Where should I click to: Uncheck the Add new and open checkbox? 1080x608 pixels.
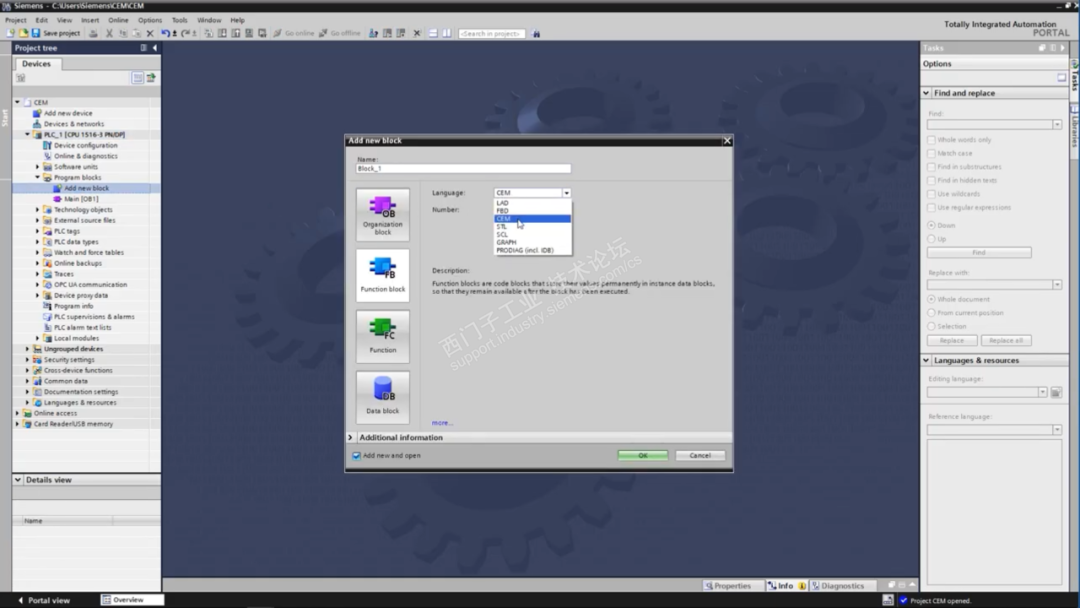356,456
